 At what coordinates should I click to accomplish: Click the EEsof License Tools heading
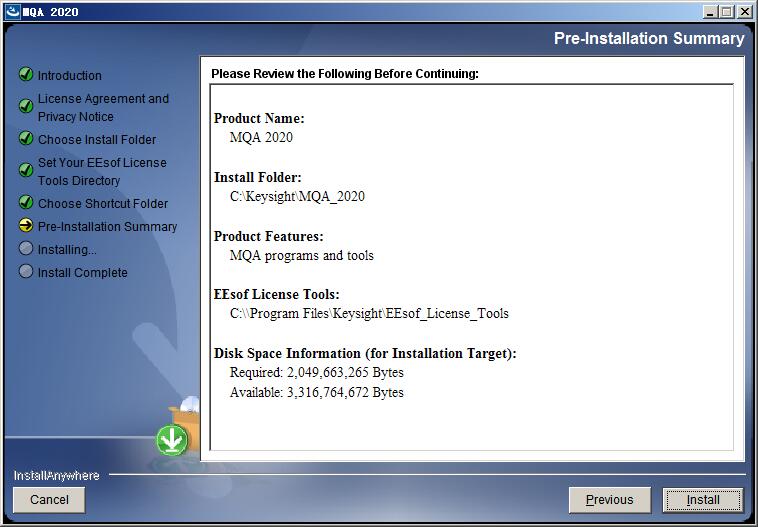click(x=277, y=294)
